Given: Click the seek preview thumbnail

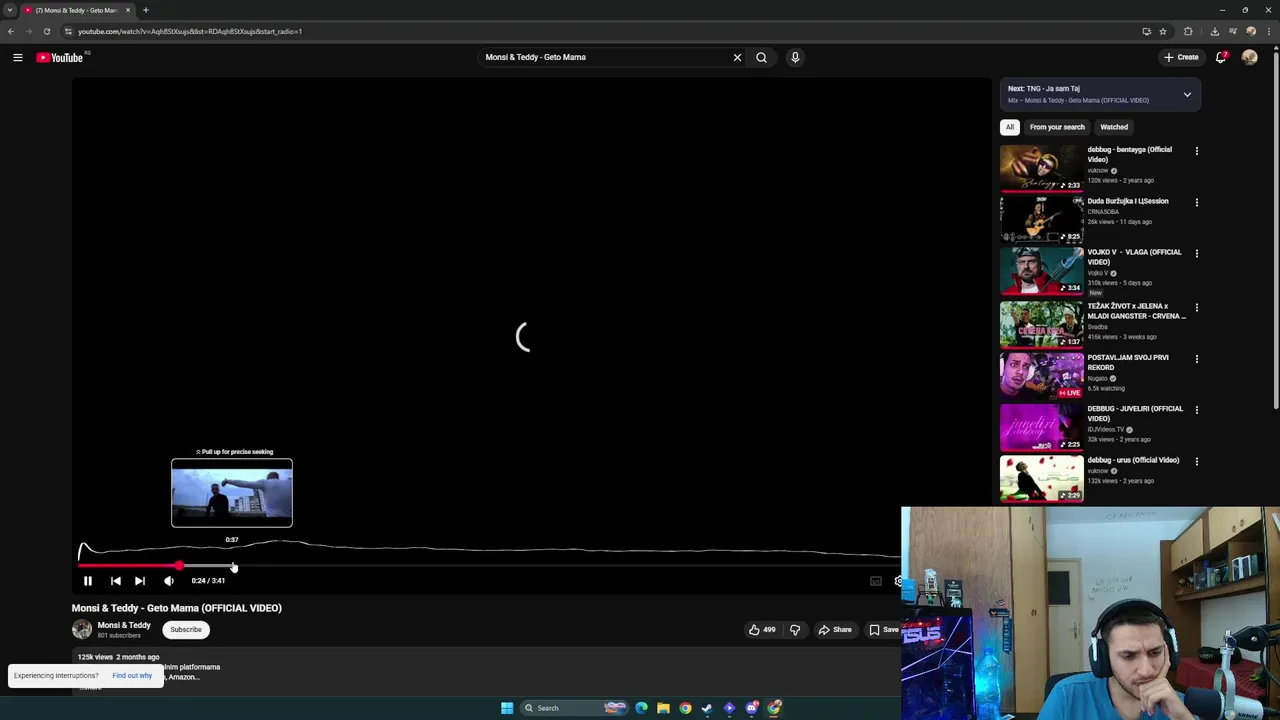Looking at the screenshot, I should point(232,493).
